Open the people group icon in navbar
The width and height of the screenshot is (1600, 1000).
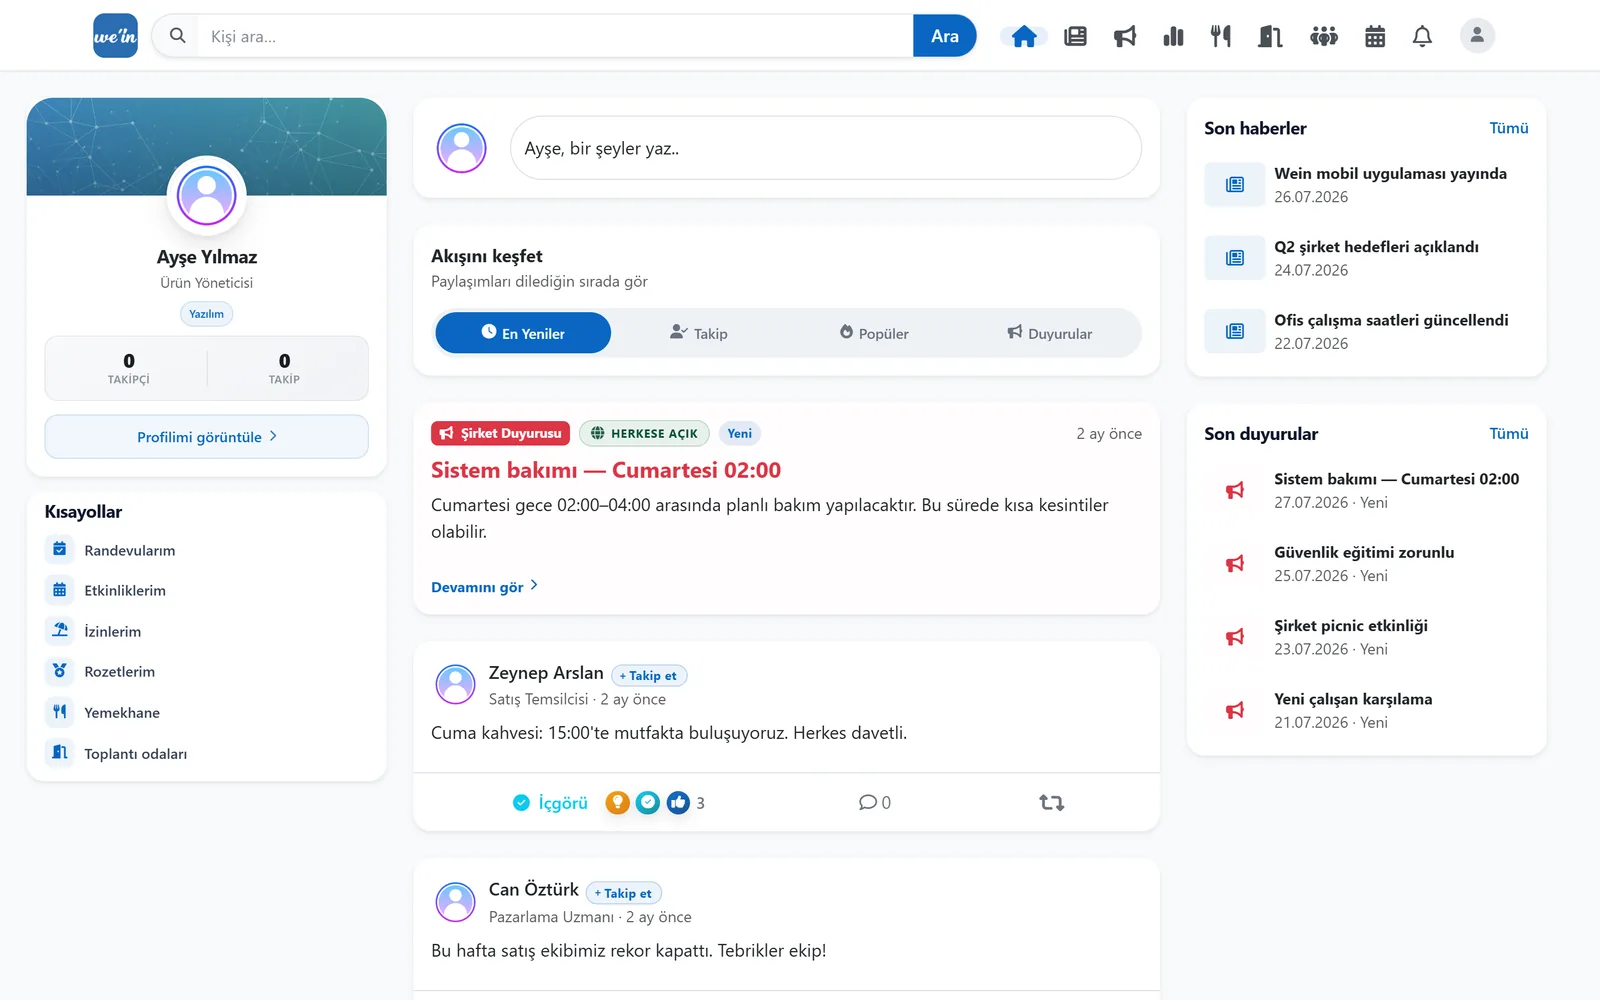tap(1324, 37)
